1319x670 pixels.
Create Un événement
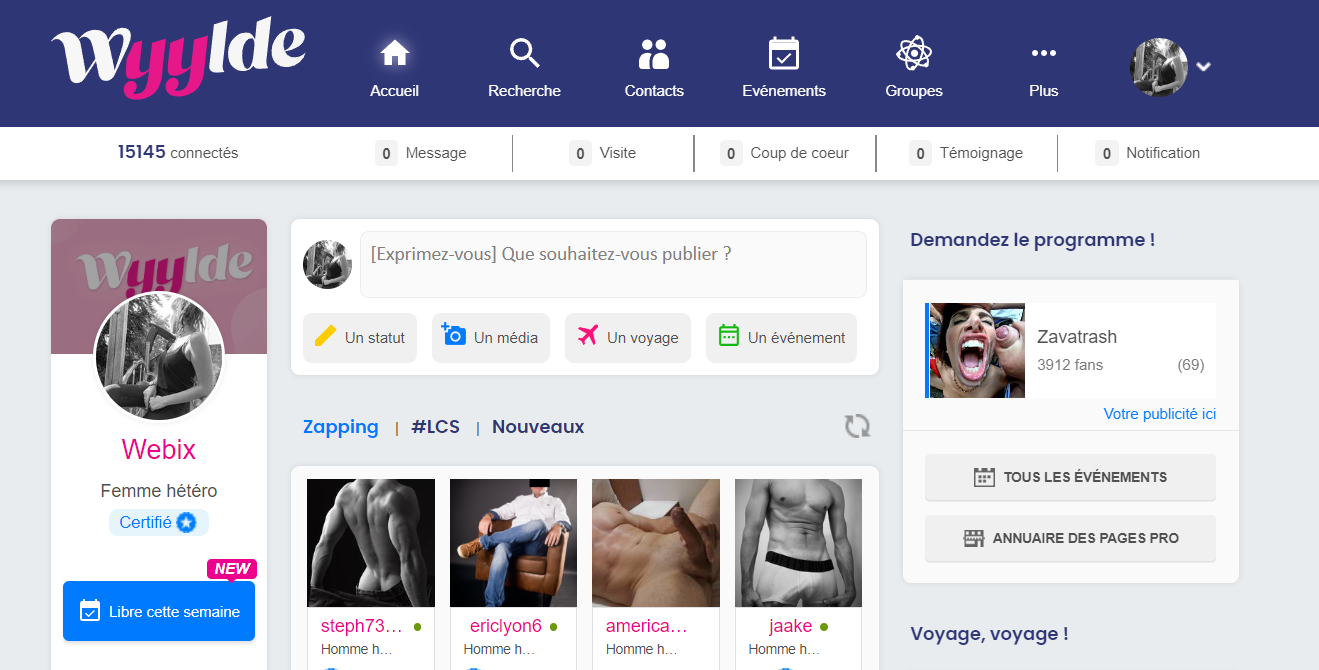click(x=781, y=338)
